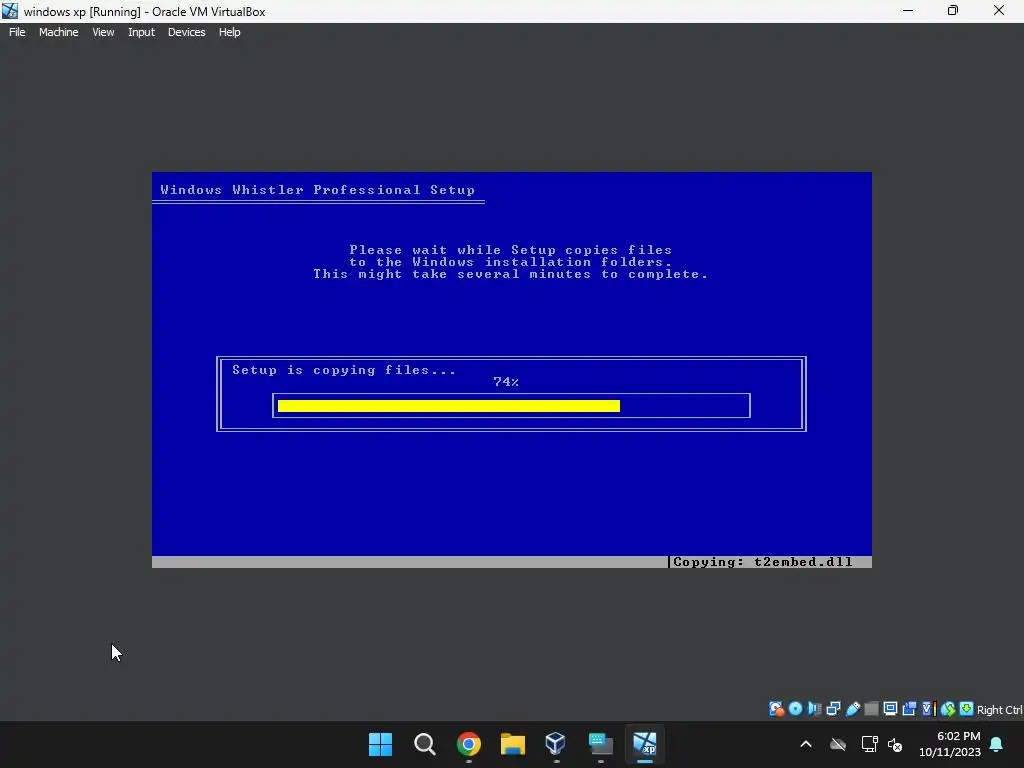Image resolution: width=1024 pixels, height=768 pixels.
Task: Open the File menu
Action: [x=17, y=32]
